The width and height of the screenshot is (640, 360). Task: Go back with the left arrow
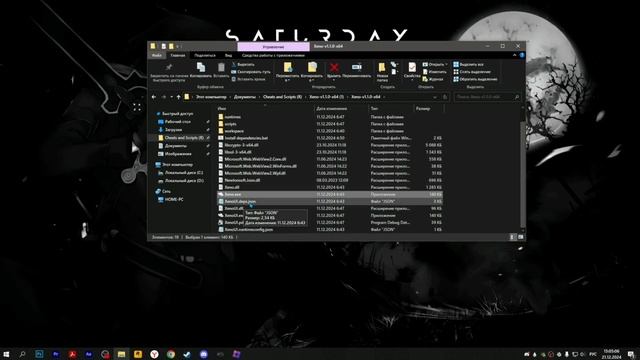pyautogui.click(x=154, y=97)
